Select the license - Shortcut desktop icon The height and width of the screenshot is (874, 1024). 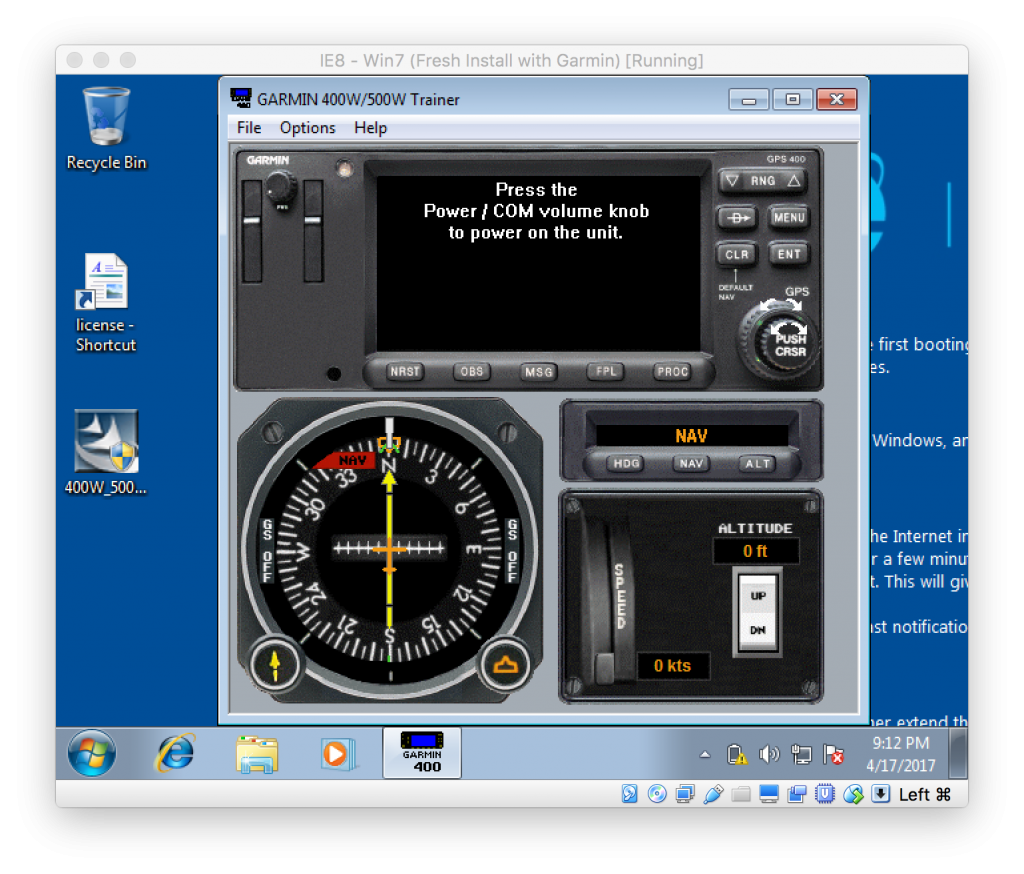106,302
